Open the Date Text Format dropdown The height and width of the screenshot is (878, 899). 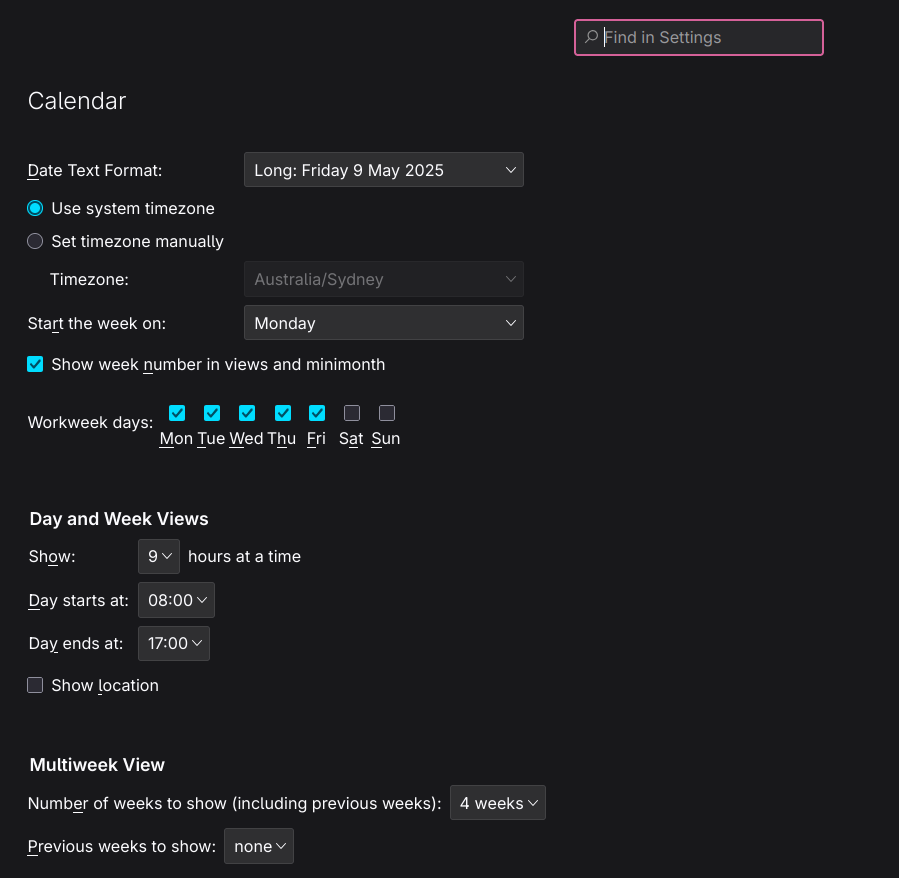point(384,170)
